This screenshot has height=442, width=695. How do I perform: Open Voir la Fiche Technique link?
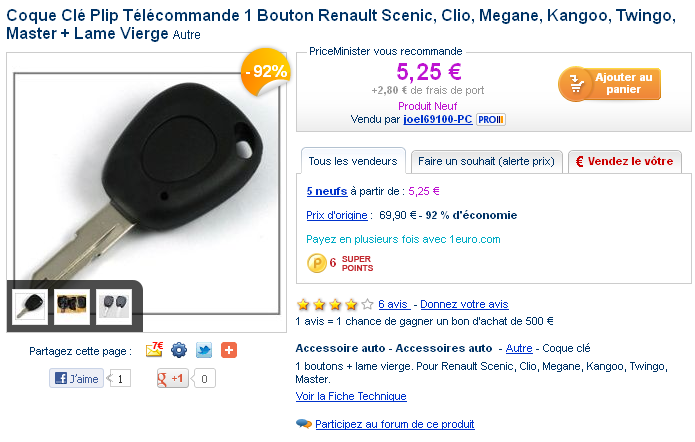[351, 396]
